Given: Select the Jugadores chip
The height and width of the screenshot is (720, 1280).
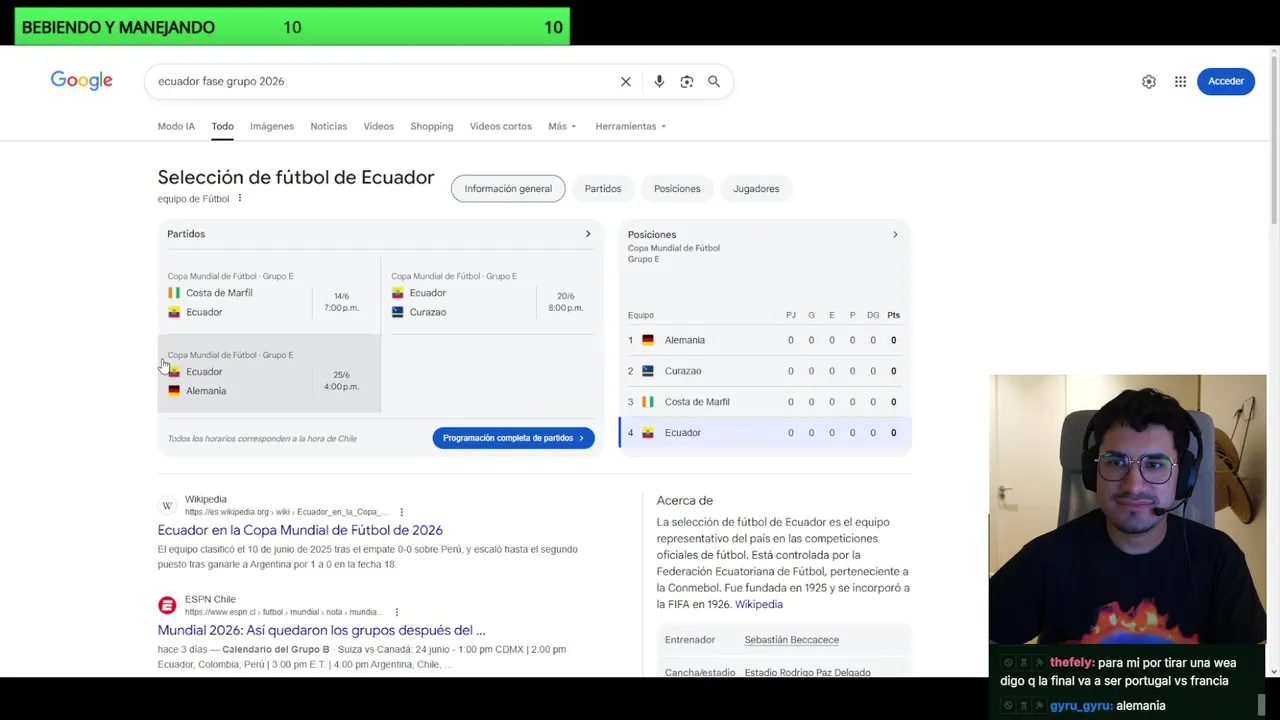Looking at the screenshot, I should point(756,188).
